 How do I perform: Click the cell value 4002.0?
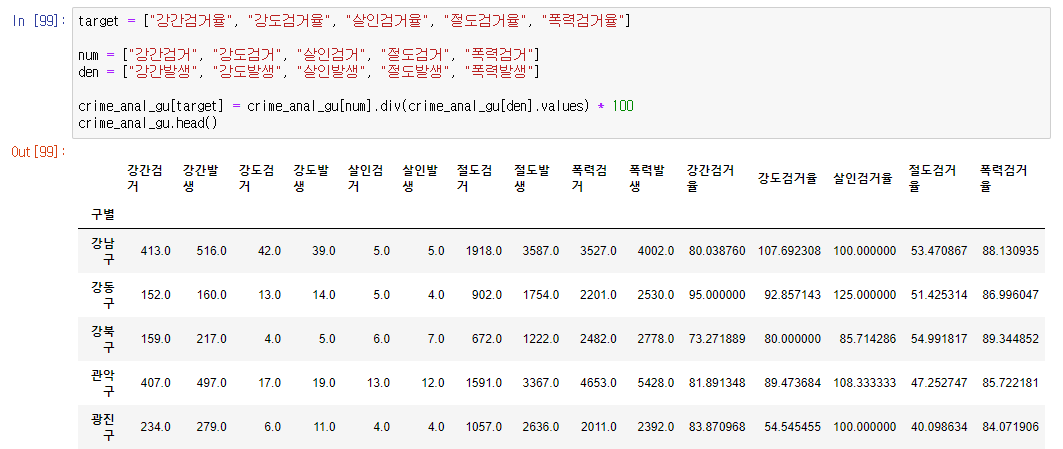[x=655, y=251]
